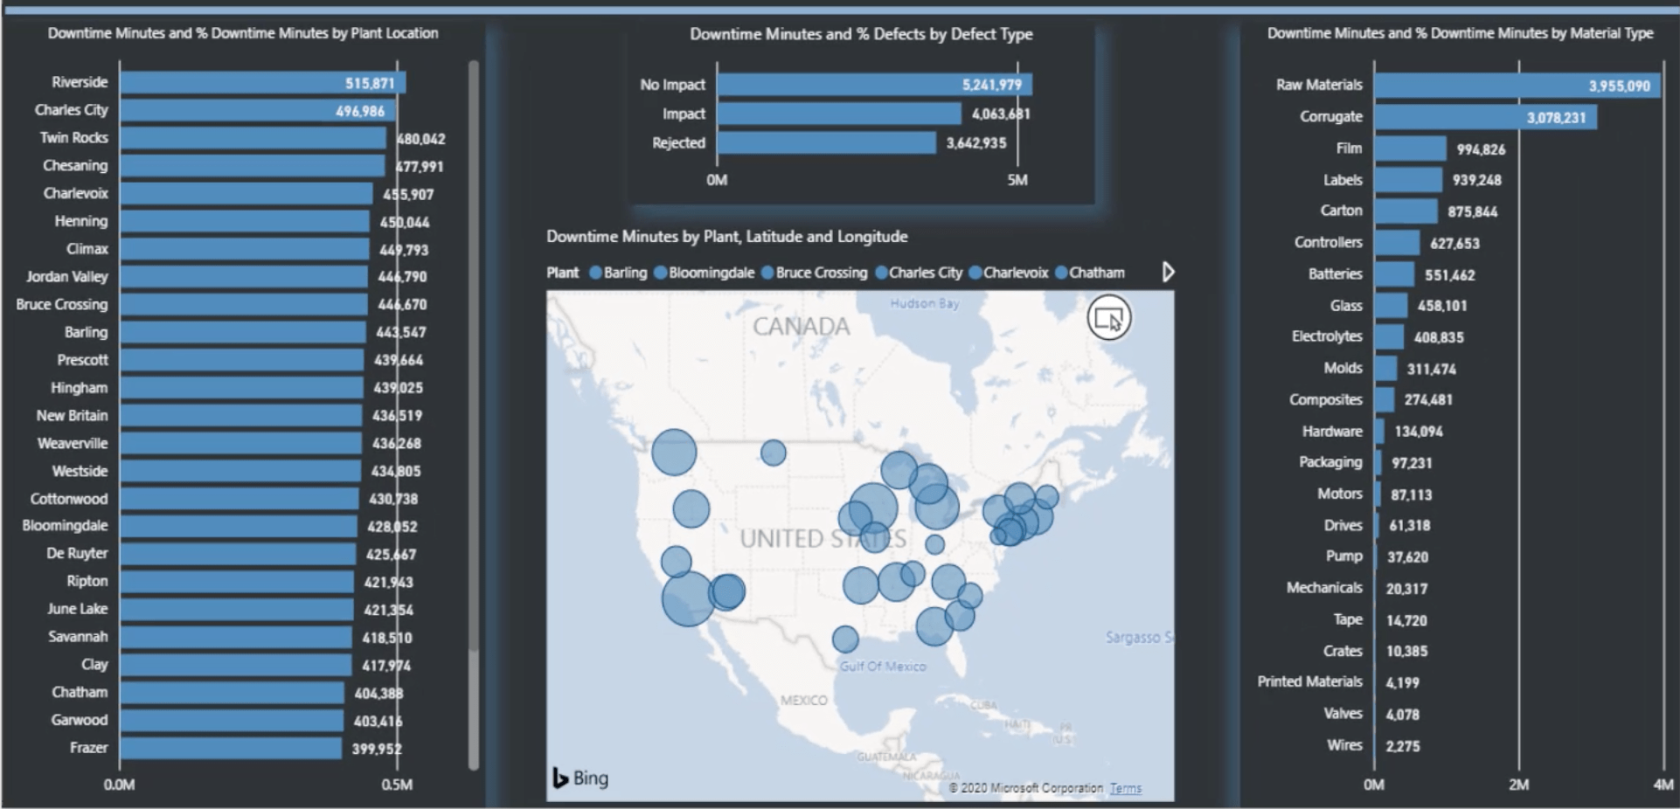
Task: Select Bloomingdale in the map legend
Action: click(704, 273)
